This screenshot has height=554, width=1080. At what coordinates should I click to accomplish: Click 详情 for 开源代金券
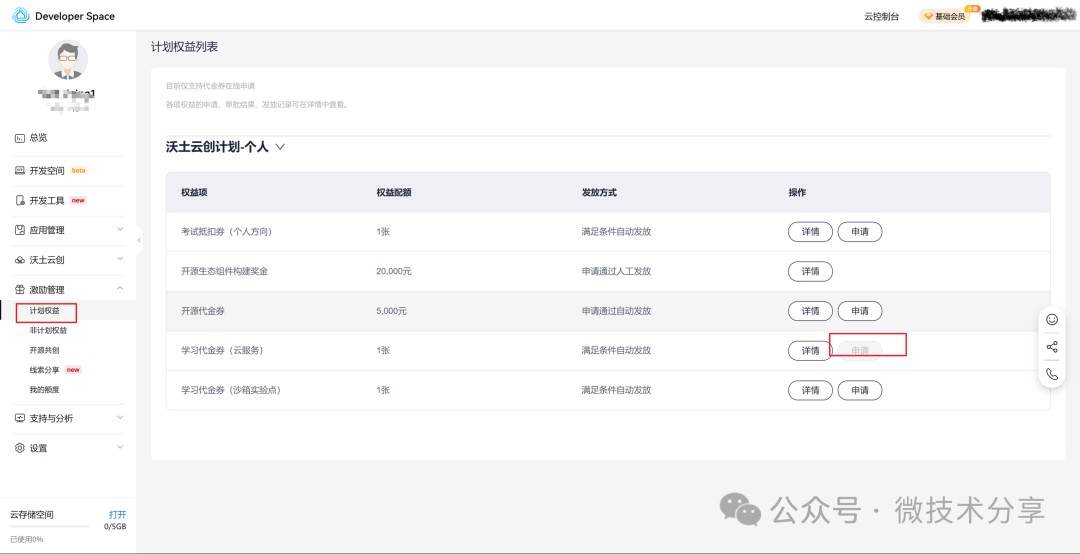tap(811, 311)
